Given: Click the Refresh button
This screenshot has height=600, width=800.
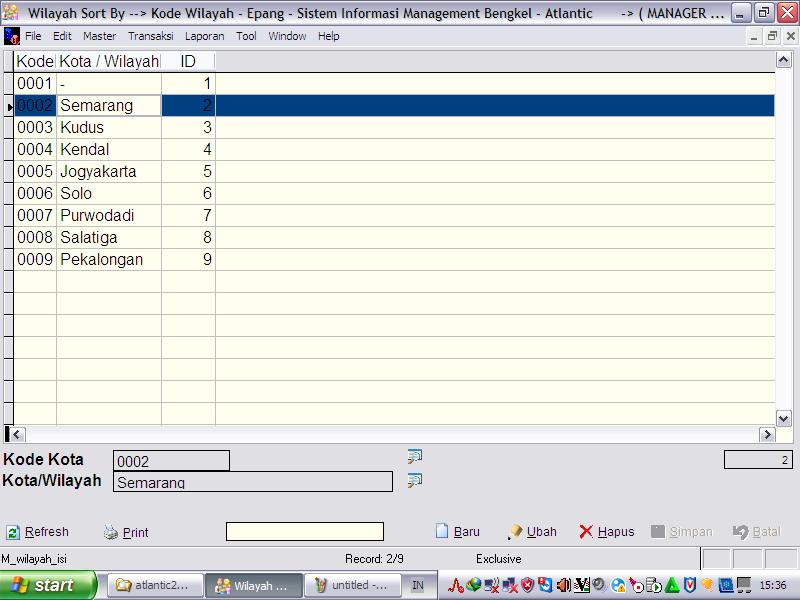Looking at the screenshot, I should click(x=38, y=532).
